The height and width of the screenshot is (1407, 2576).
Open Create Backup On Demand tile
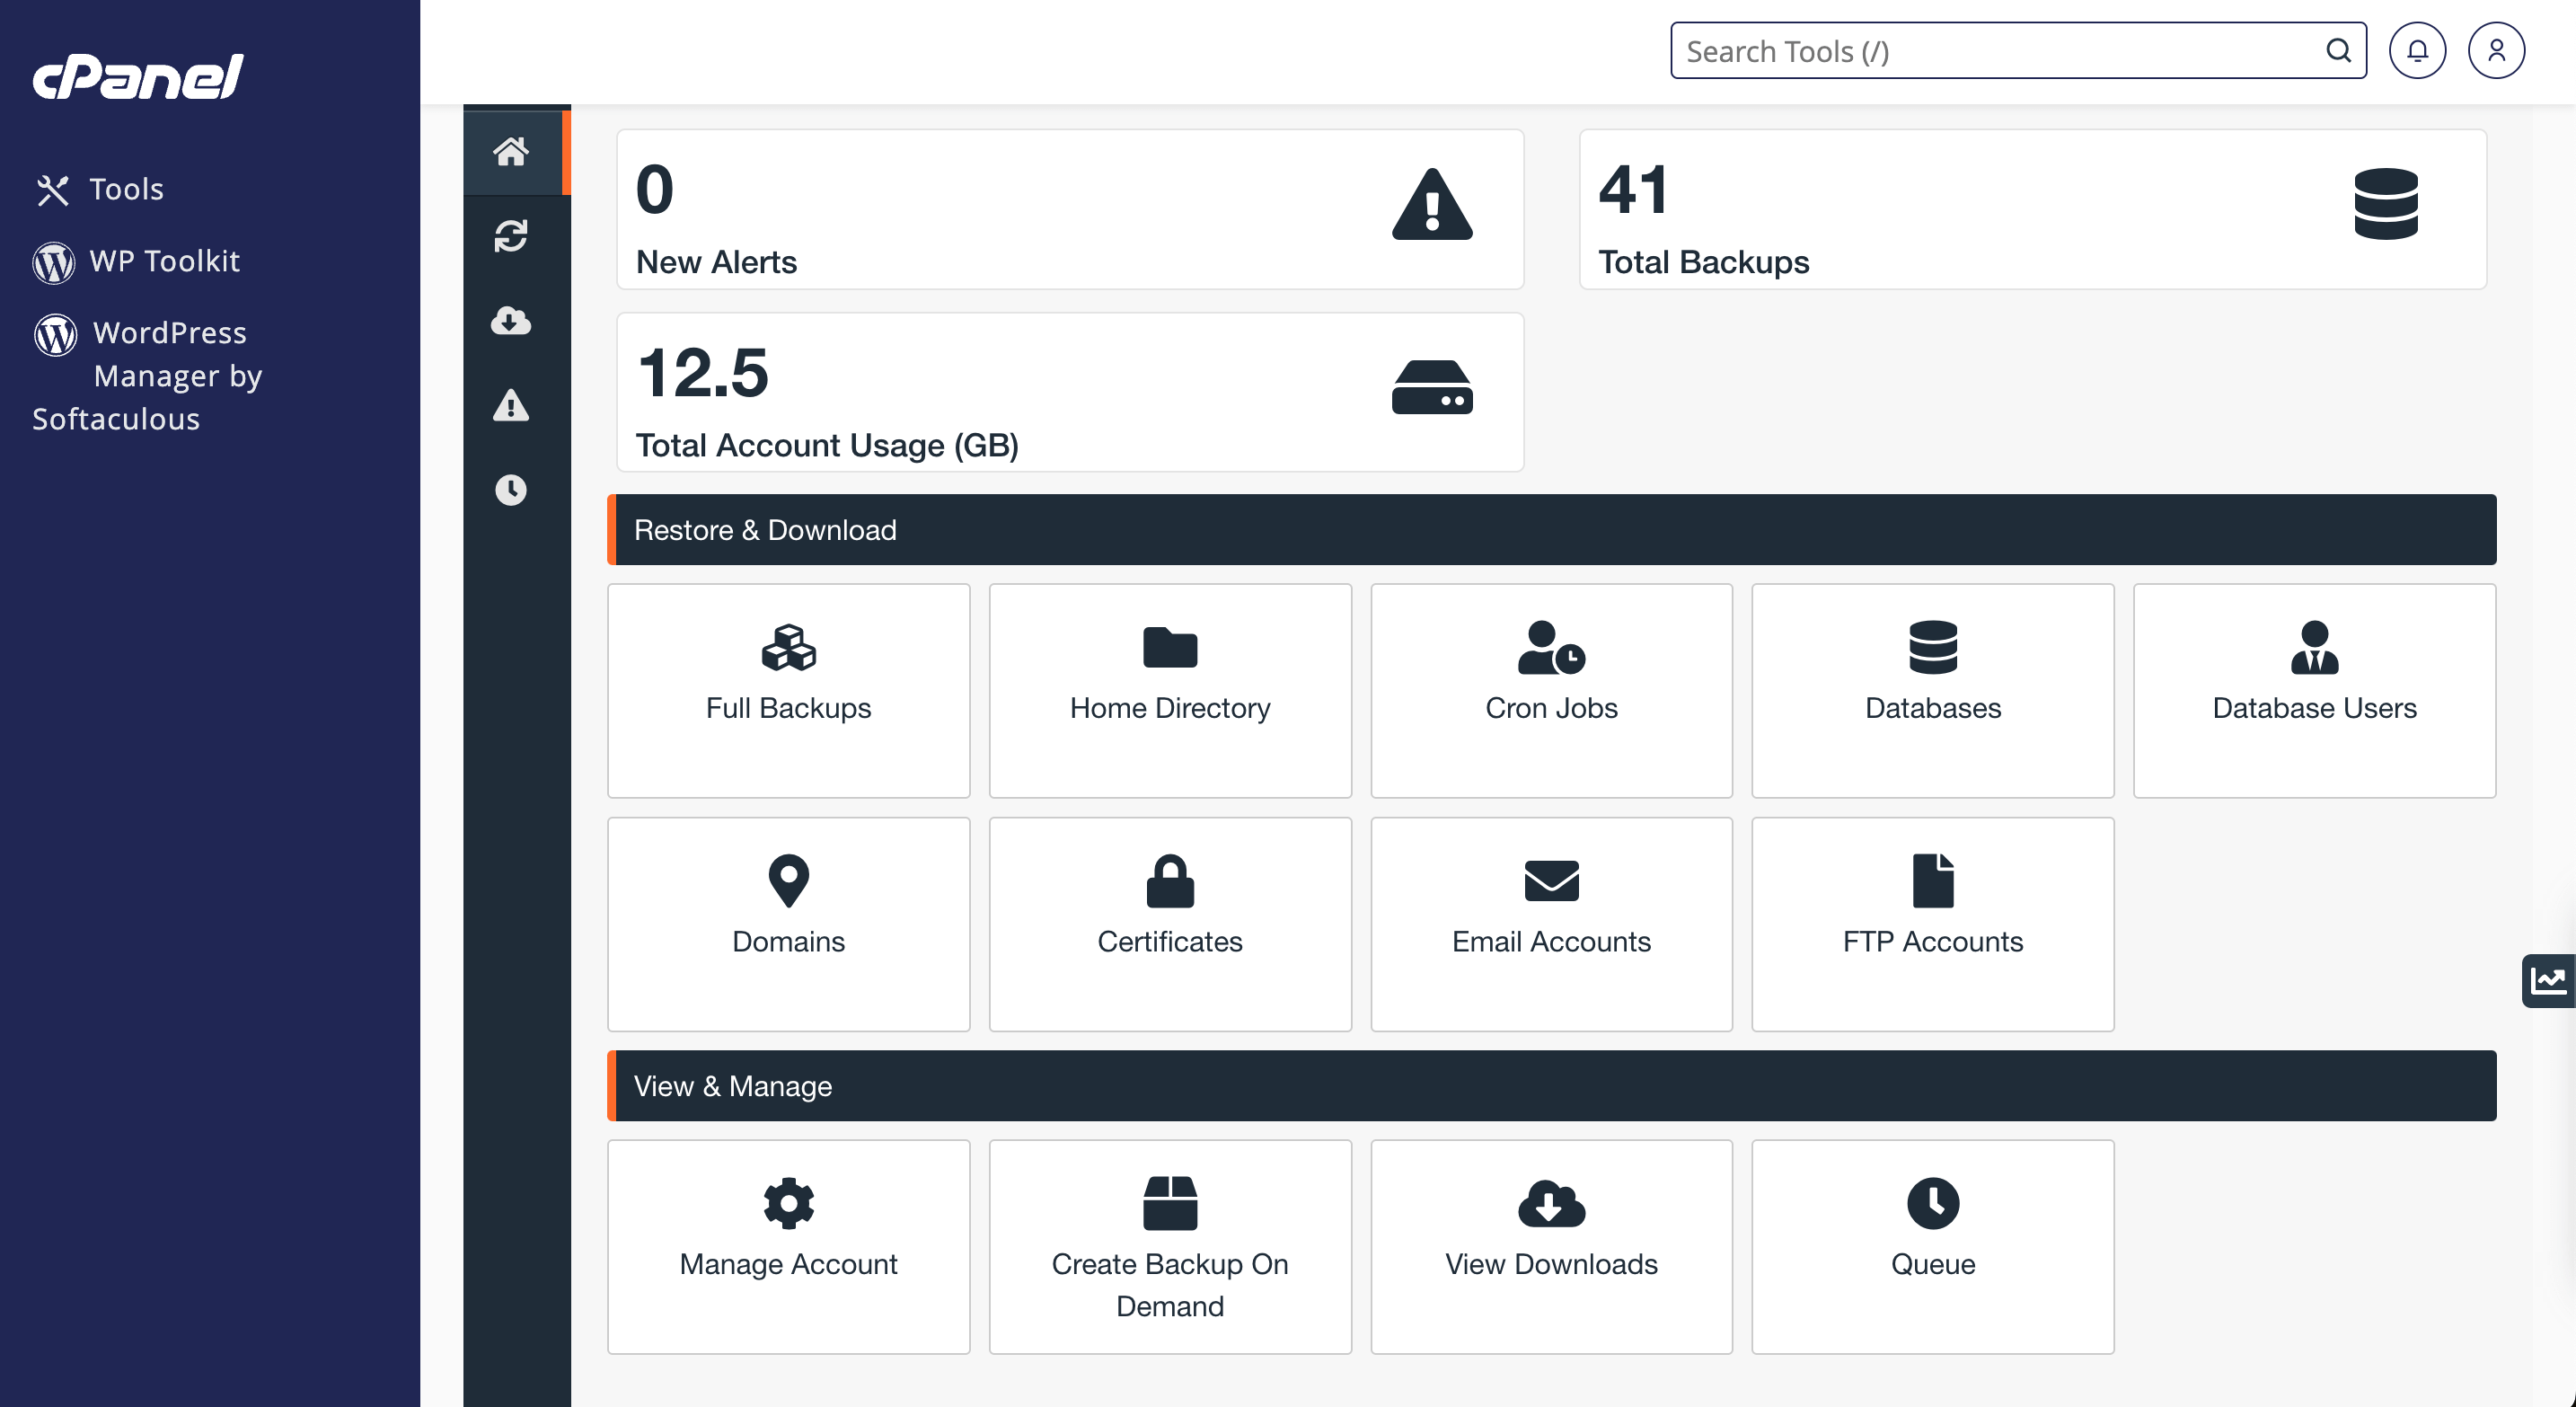tap(1169, 1246)
